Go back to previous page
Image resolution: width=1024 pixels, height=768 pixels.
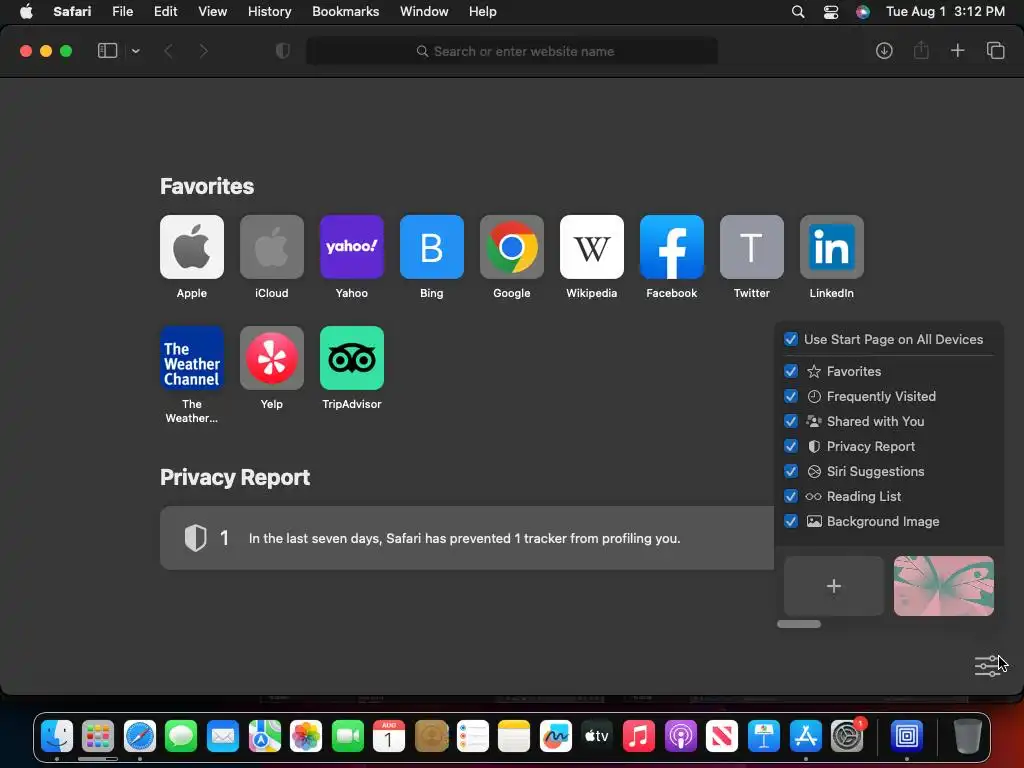(x=168, y=51)
